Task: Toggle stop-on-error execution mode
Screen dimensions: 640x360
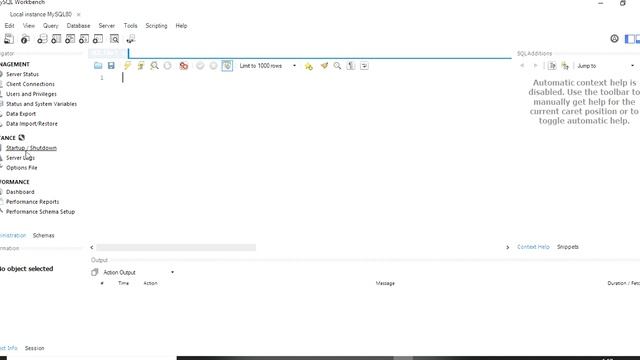Action: pyautogui.click(x=184, y=66)
